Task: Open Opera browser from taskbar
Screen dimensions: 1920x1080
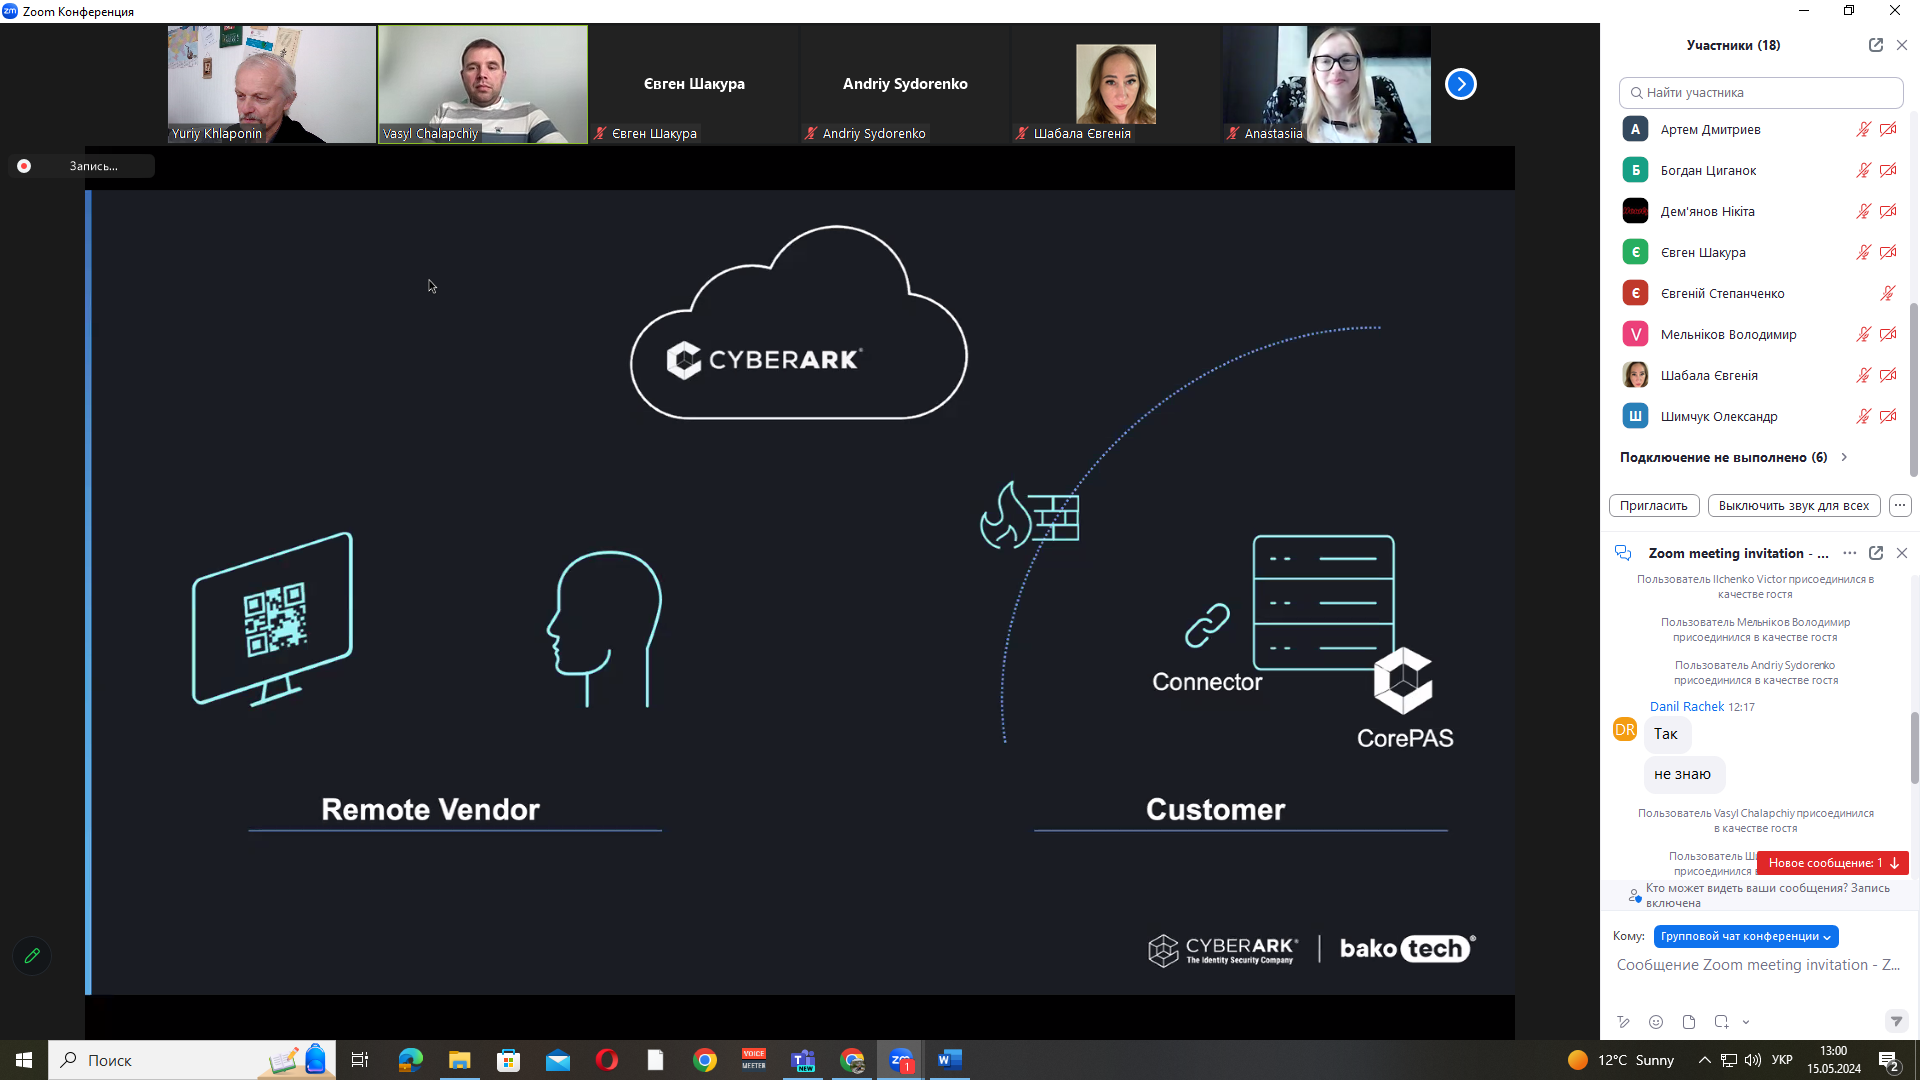Action: pyautogui.click(x=606, y=1060)
